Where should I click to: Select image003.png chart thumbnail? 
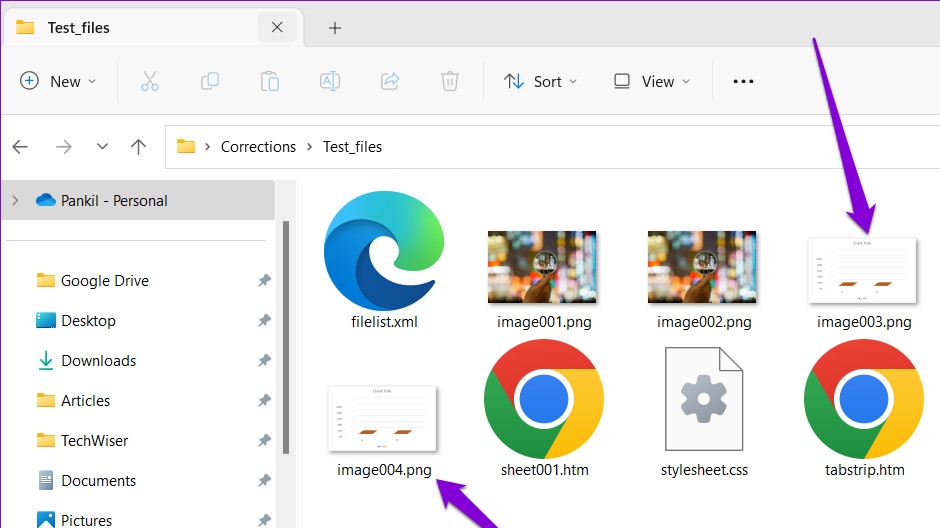pyautogui.click(x=862, y=270)
